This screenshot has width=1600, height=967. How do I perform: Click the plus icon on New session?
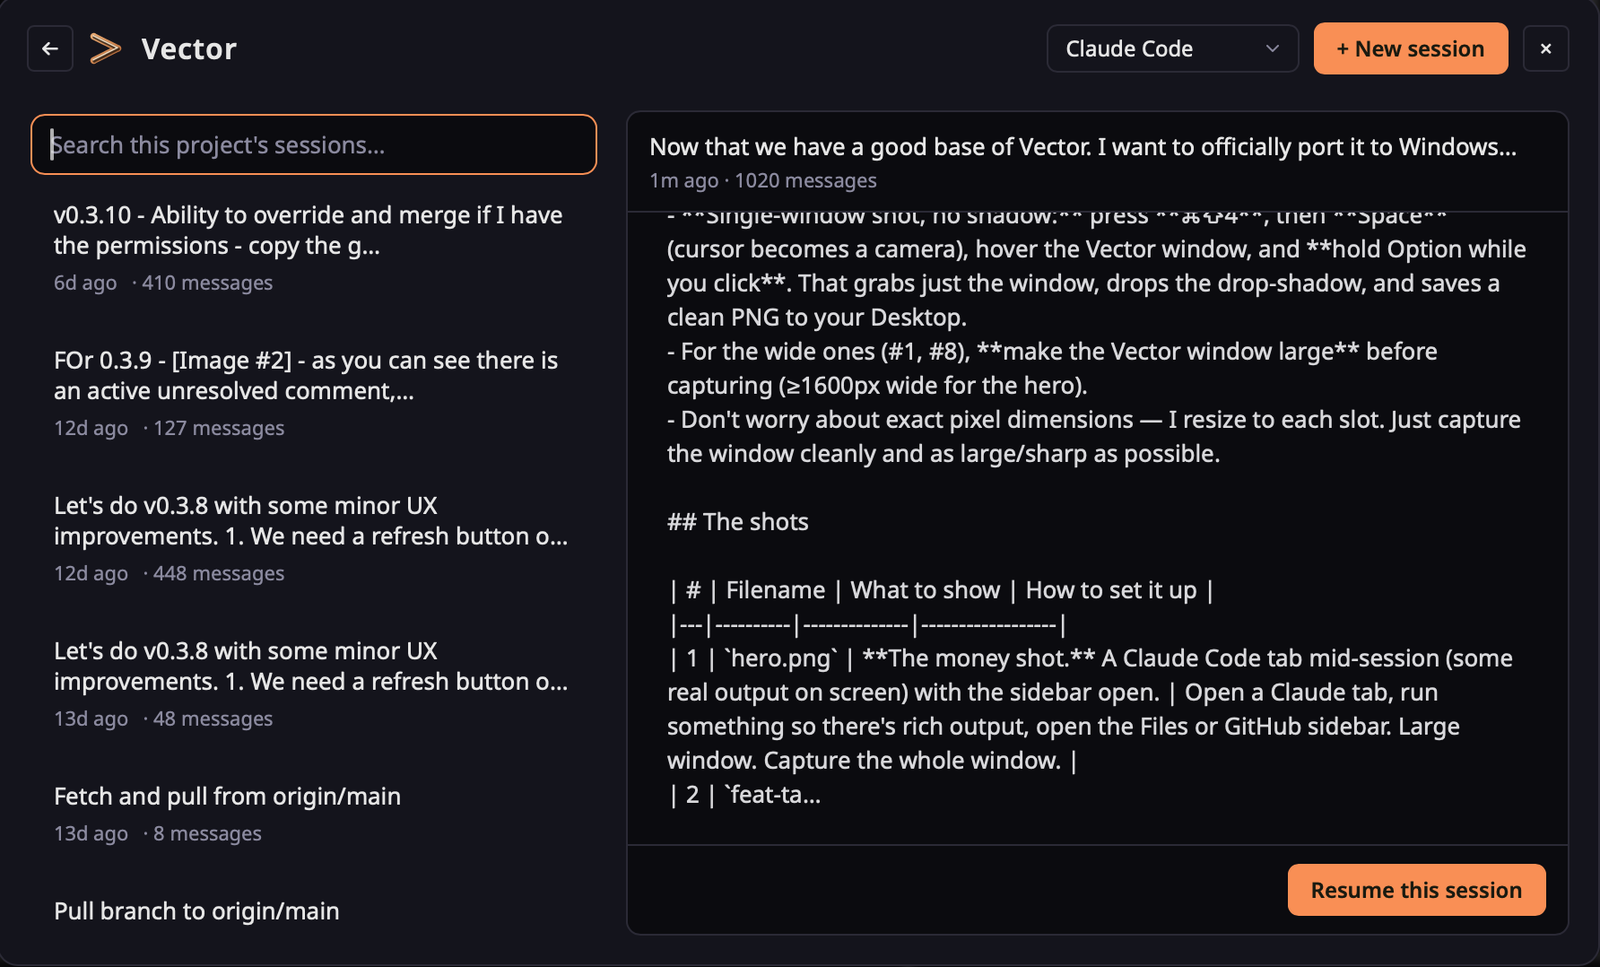(1342, 49)
